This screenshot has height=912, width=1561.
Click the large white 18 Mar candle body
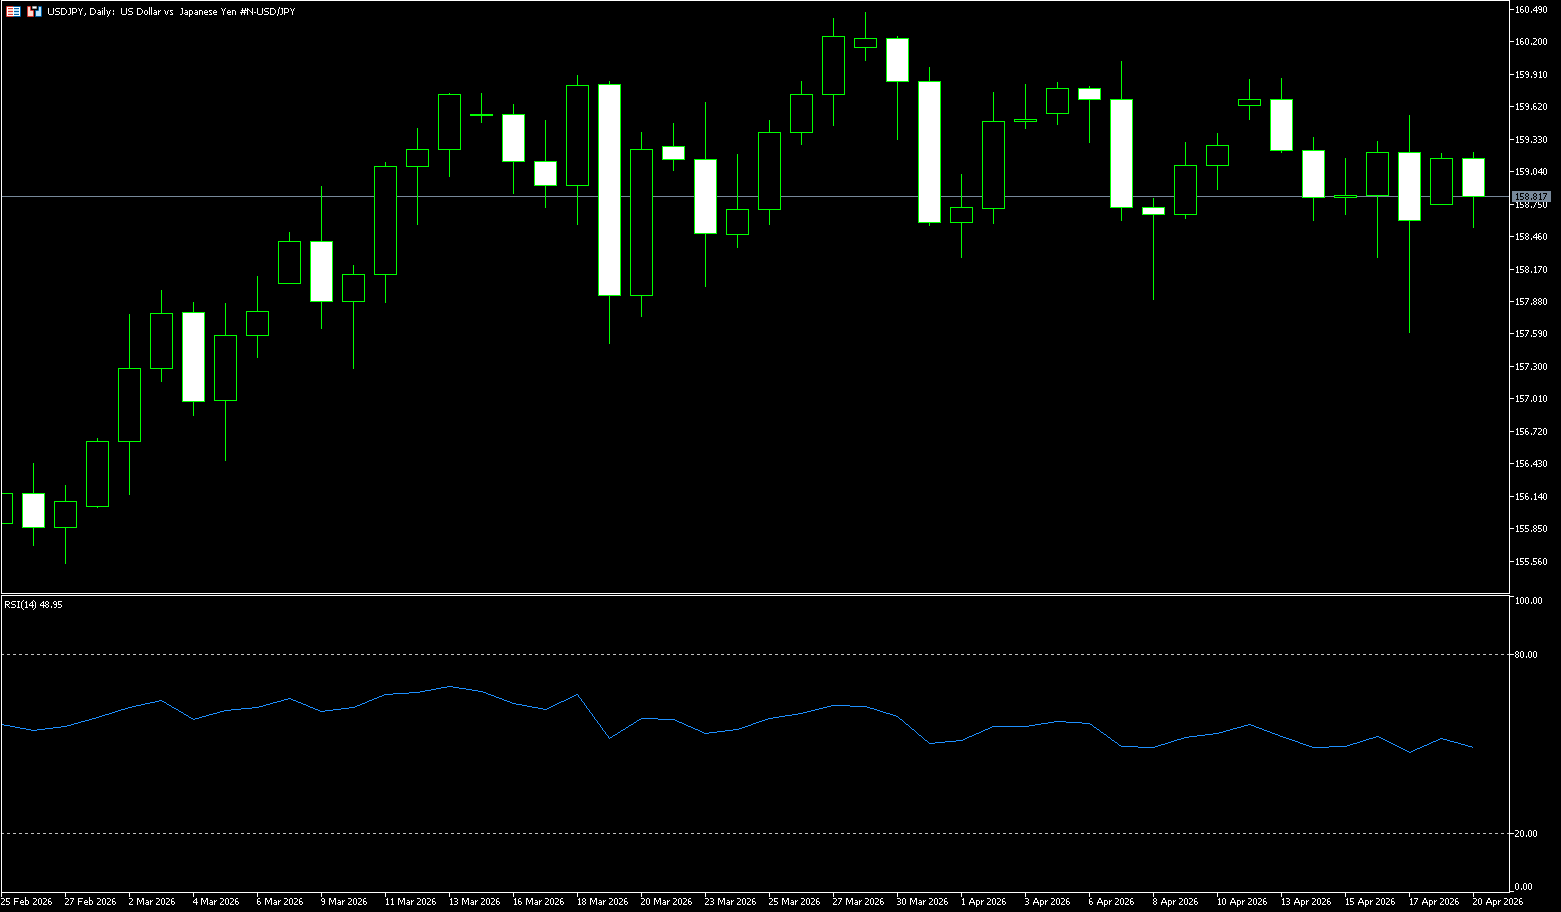point(609,190)
